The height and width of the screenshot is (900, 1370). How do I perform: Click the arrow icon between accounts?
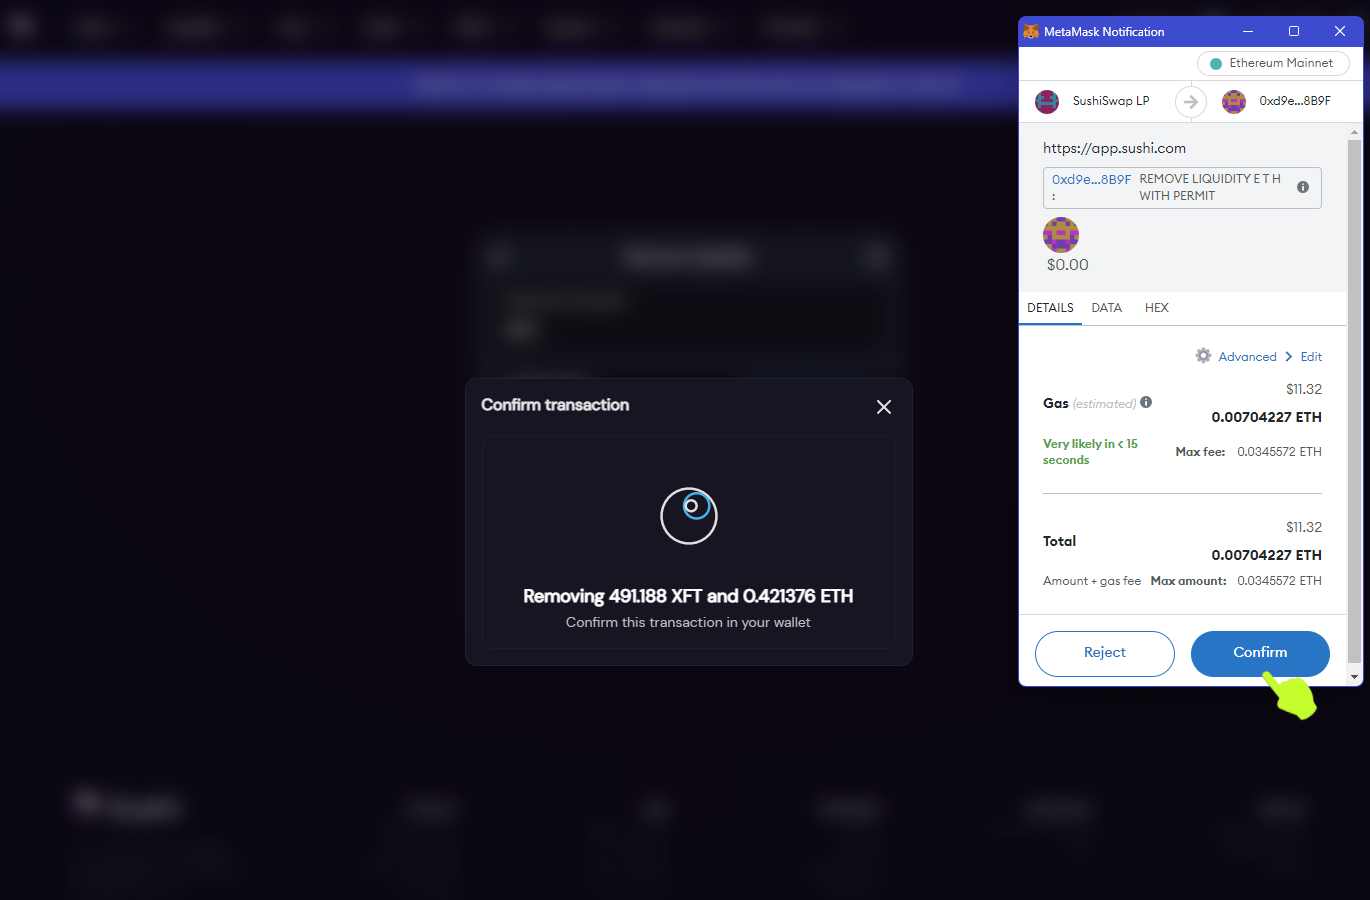tap(1191, 101)
